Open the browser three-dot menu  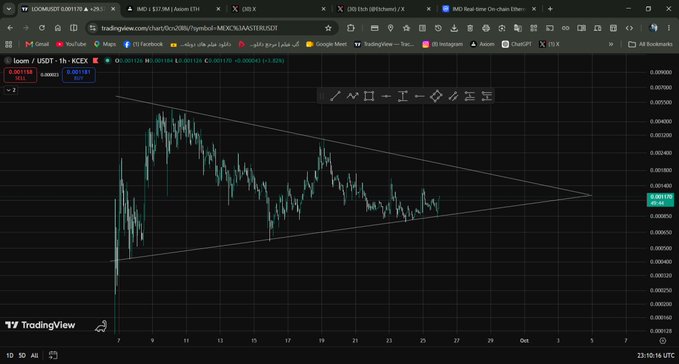669,28
